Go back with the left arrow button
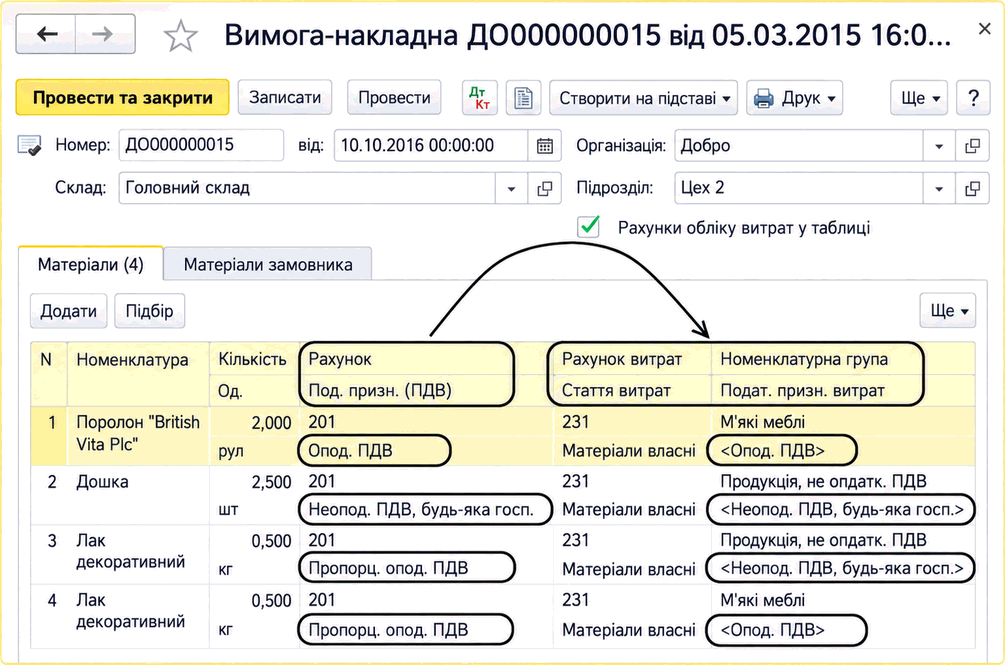This screenshot has height=665, width=1005. (x=46, y=34)
